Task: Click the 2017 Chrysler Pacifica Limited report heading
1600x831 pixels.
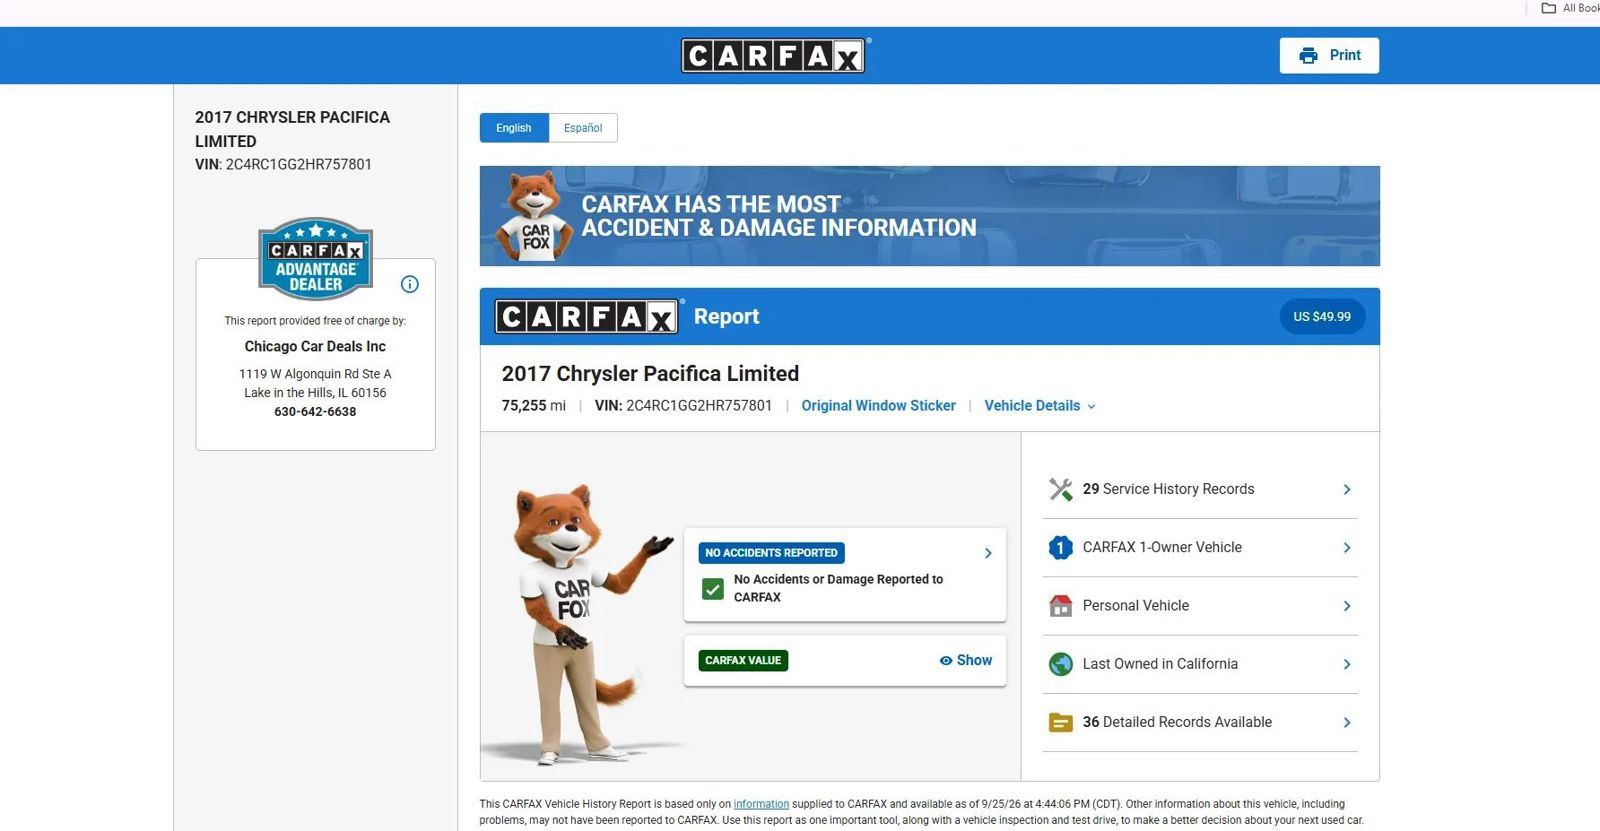Action: click(x=650, y=374)
